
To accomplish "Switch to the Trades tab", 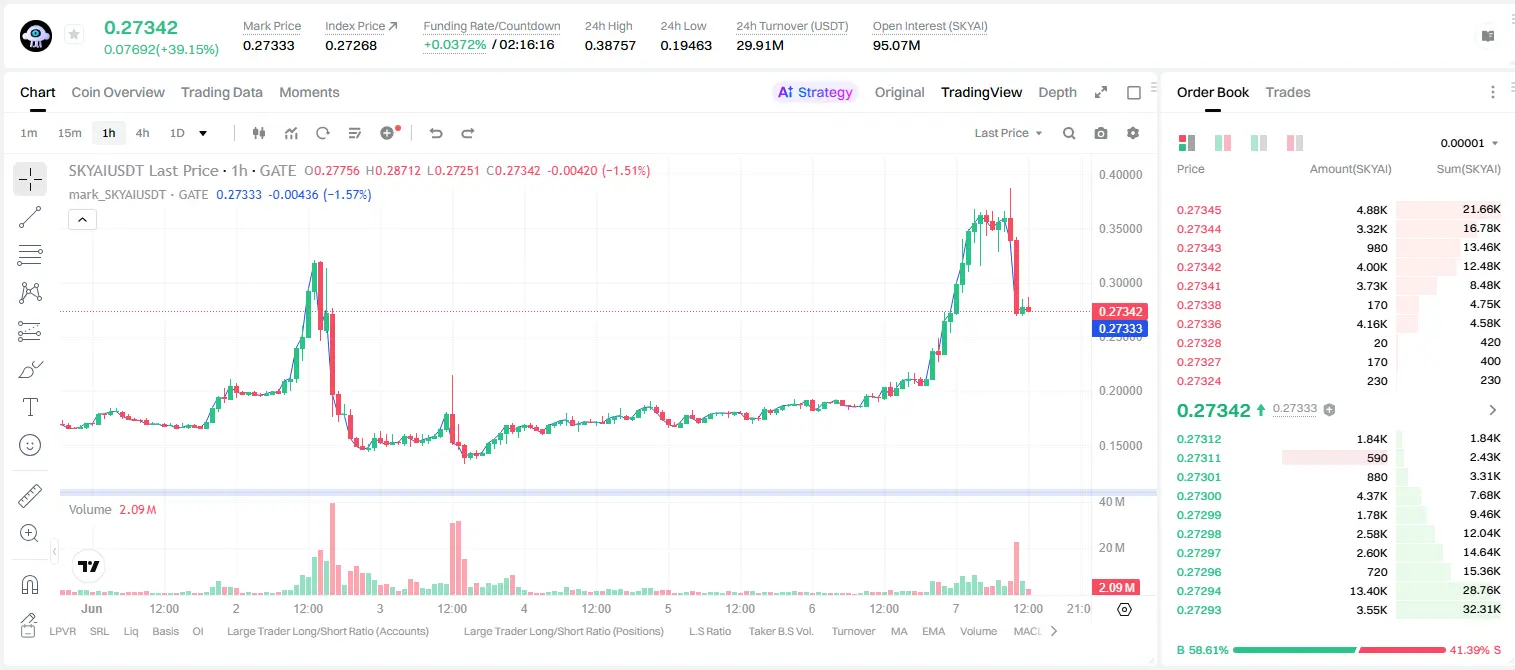I will (x=1288, y=92).
